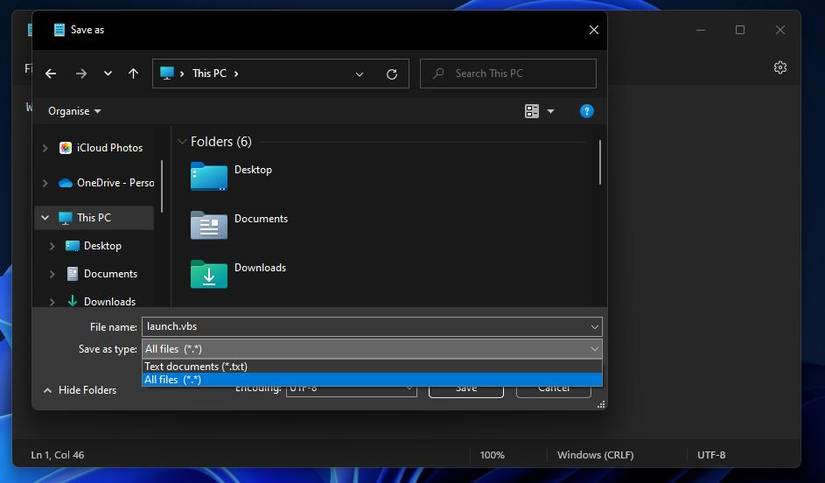Open the Desktop folder in main pane

pos(252,170)
